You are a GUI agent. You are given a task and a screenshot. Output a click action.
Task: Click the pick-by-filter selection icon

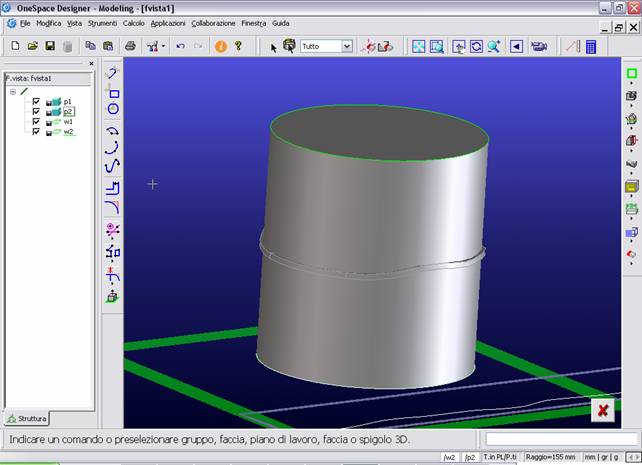289,46
